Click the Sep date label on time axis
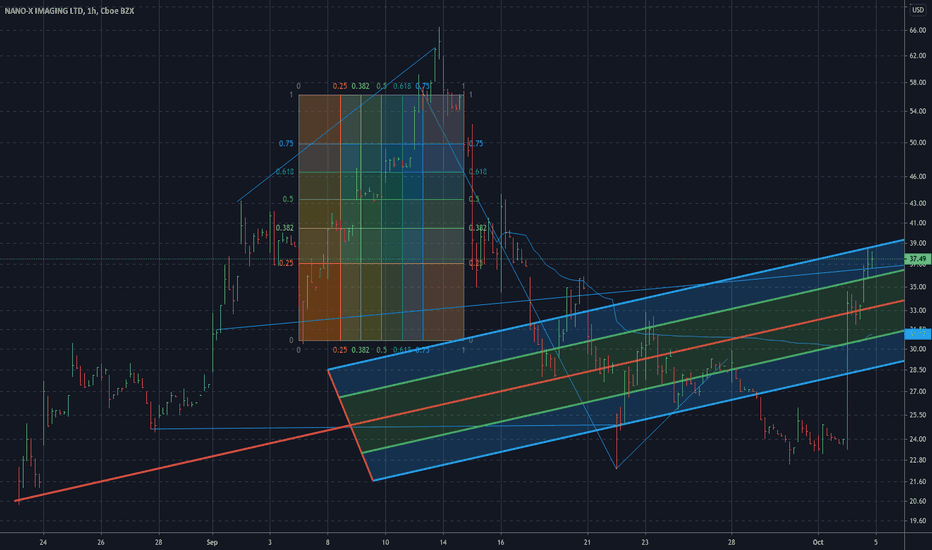 click(212, 542)
